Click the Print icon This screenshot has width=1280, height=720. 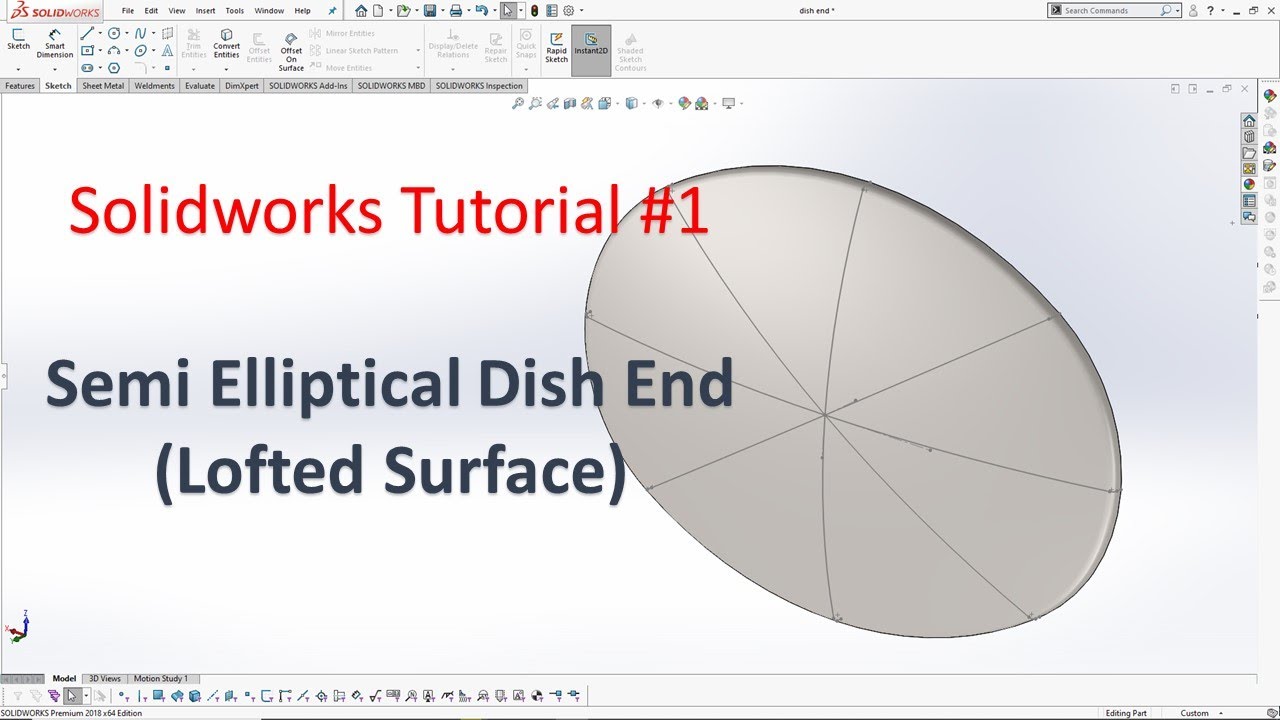pyautogui.click(x=455, y=11)
